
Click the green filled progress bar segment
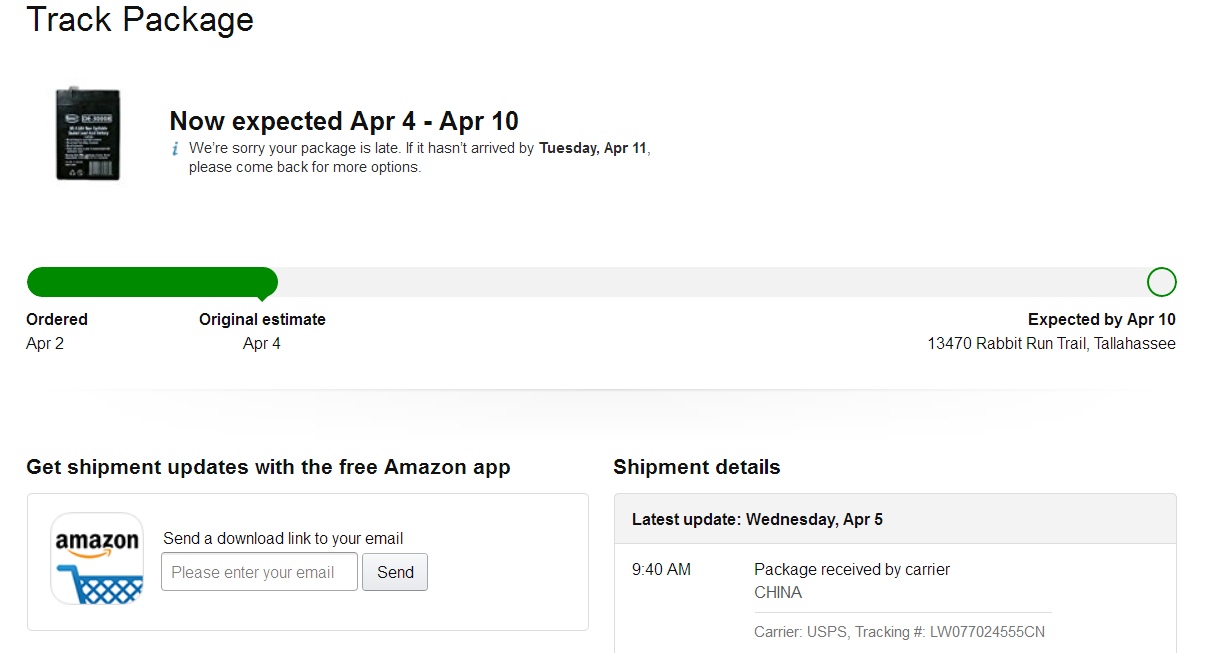coord(152,282)
